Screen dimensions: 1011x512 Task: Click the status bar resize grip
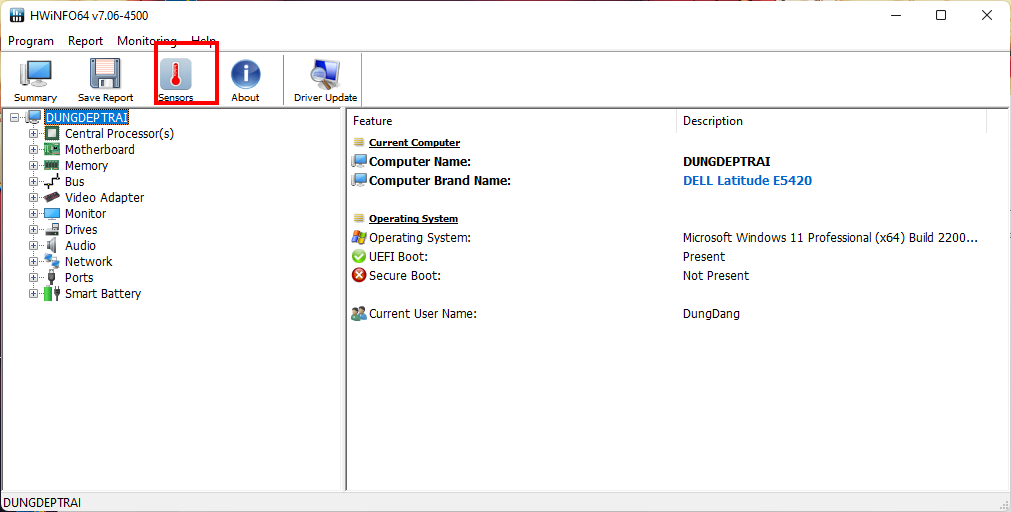click(x=1003, y=504)
